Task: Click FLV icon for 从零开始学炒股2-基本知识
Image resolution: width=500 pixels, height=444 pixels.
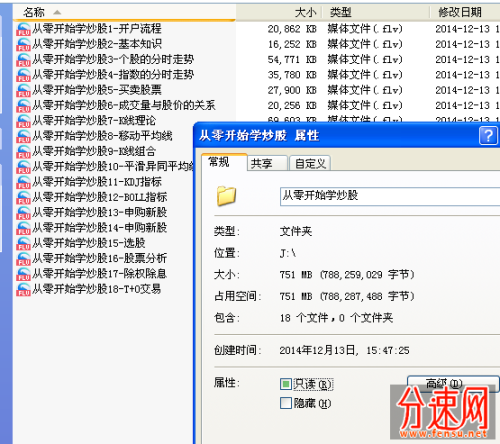Action: tap(23, 44)
